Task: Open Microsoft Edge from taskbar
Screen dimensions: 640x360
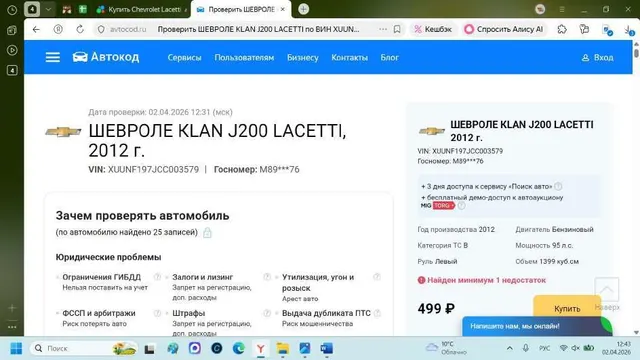Action: pos(239,349)
